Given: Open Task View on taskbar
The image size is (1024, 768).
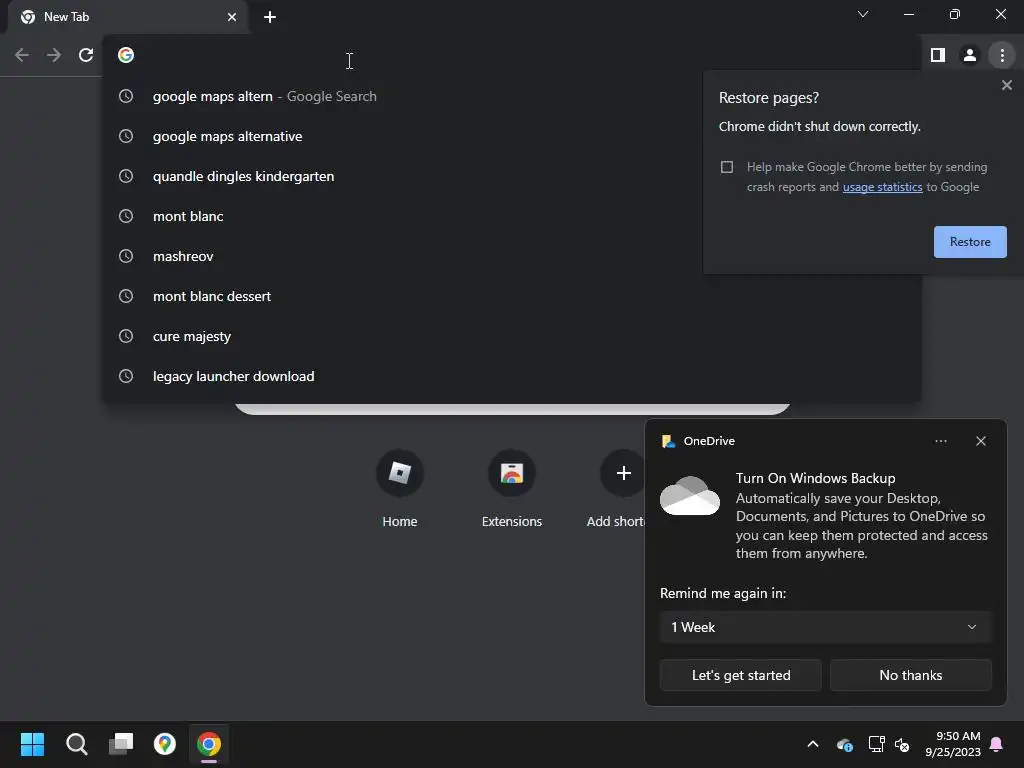Looking at the screenshot, I should point(121,744).
